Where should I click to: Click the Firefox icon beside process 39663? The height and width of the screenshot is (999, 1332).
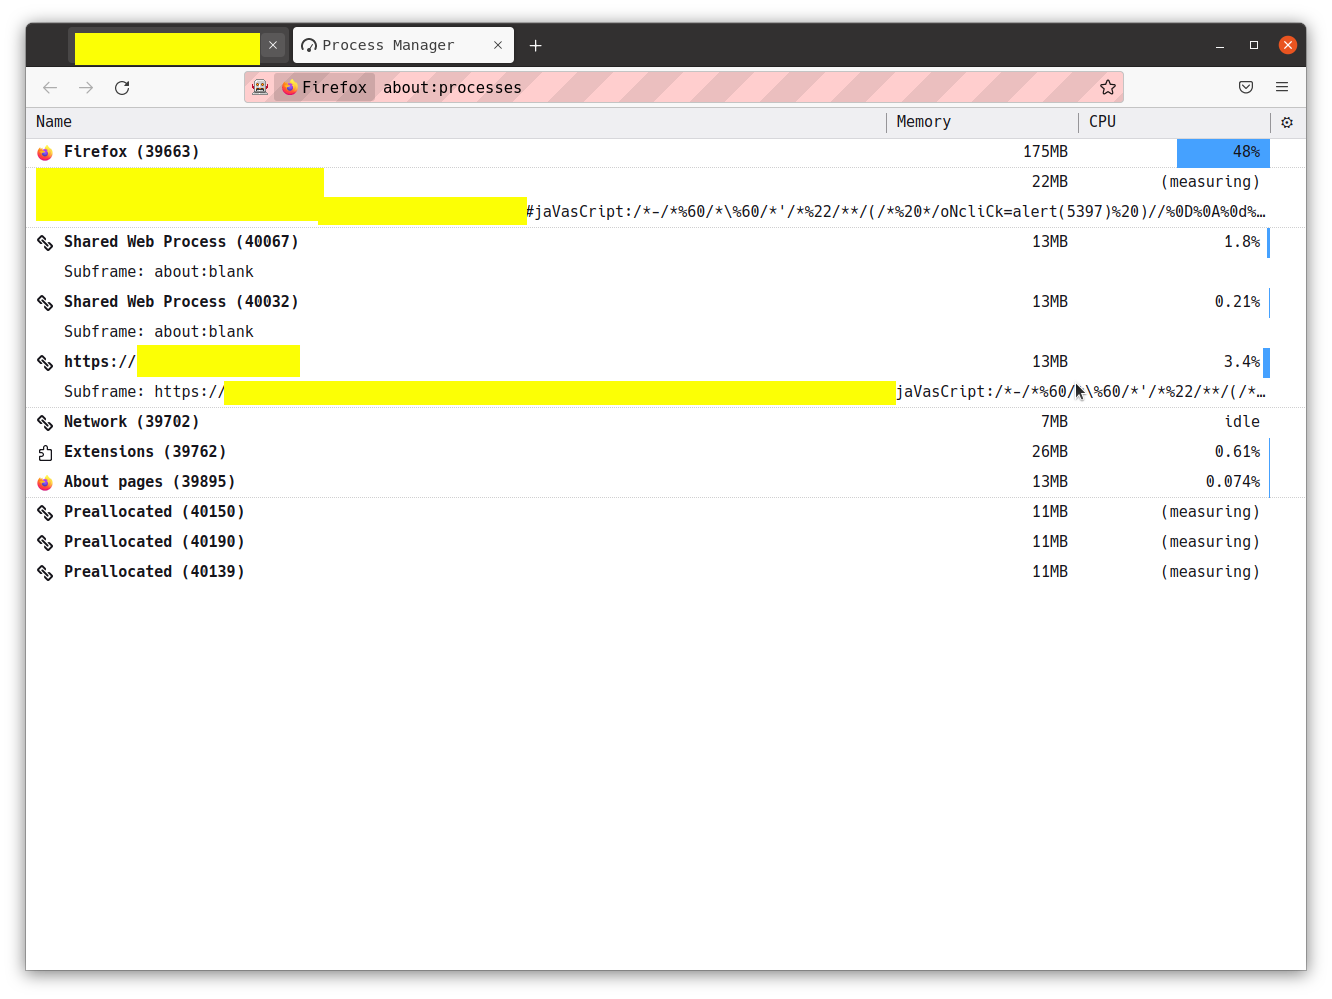coord(44,152)
